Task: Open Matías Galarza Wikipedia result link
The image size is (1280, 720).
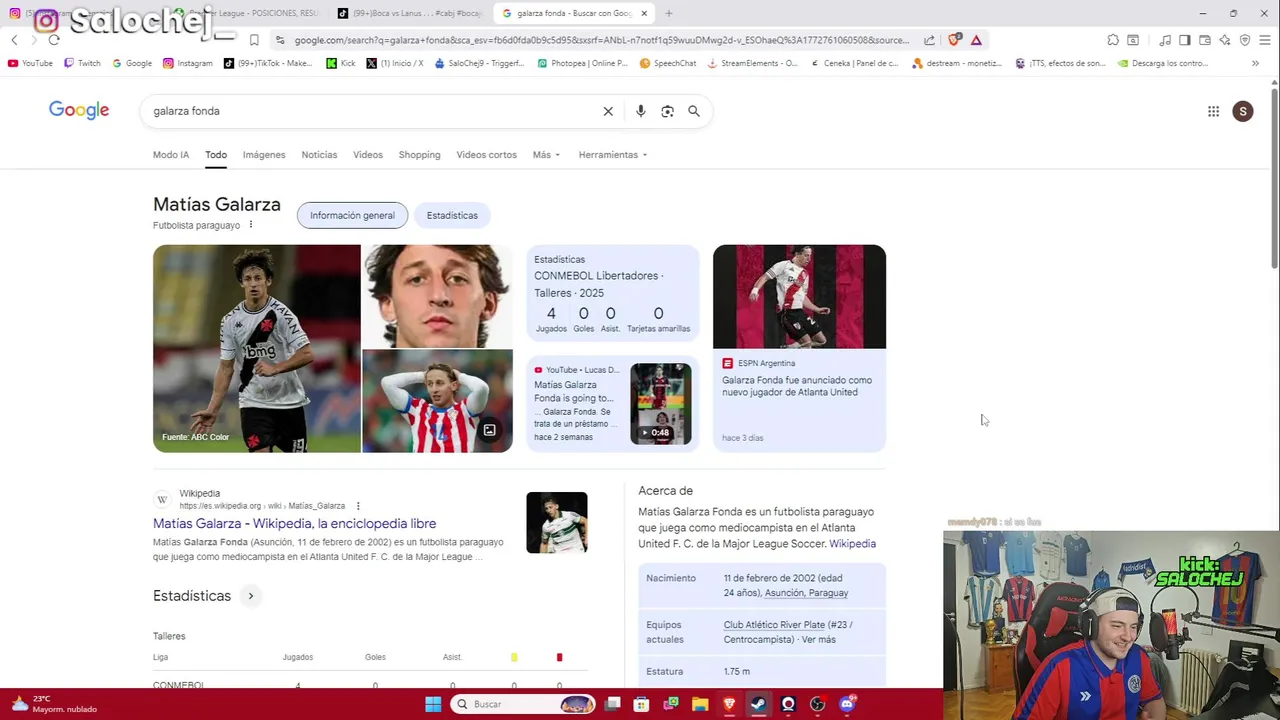Action: (294, 523)
